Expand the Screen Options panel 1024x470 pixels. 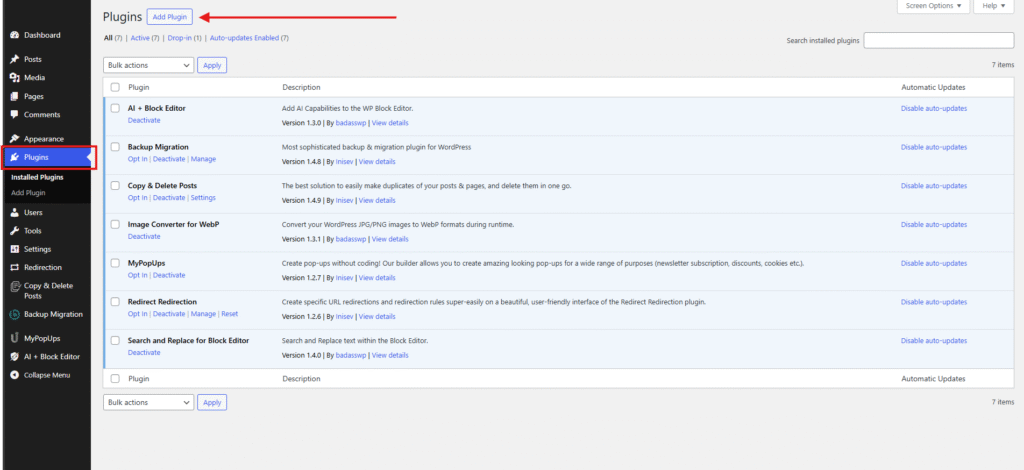point(934,6)
